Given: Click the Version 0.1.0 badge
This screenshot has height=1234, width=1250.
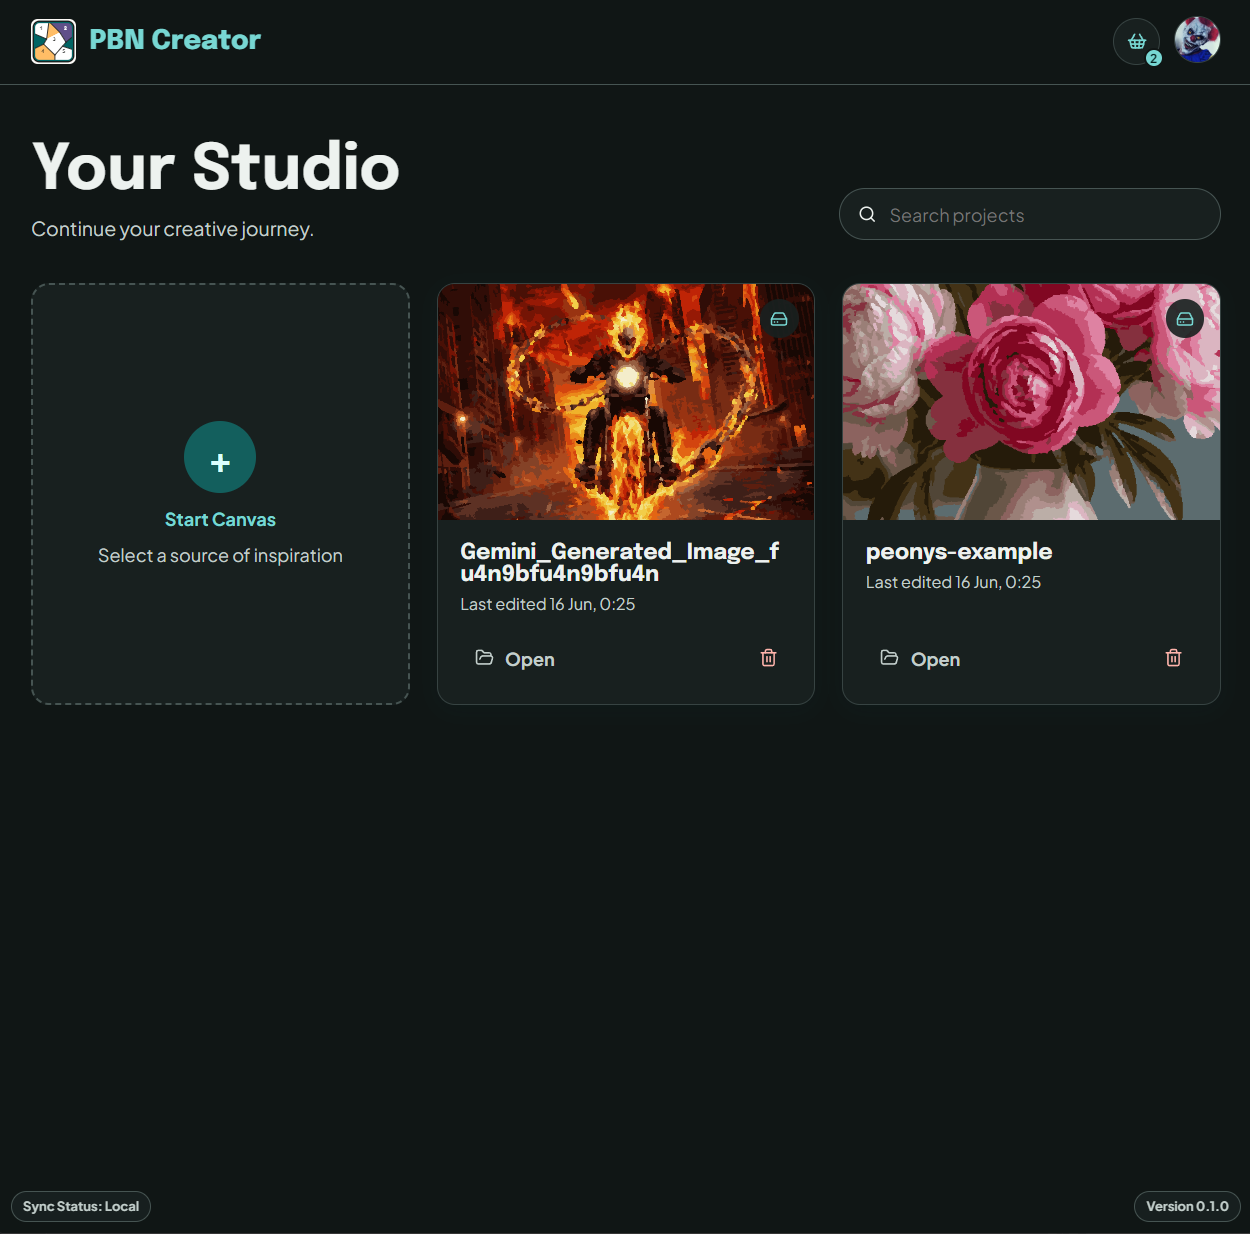Looking at the screenshot, I should [1187, 1207].
